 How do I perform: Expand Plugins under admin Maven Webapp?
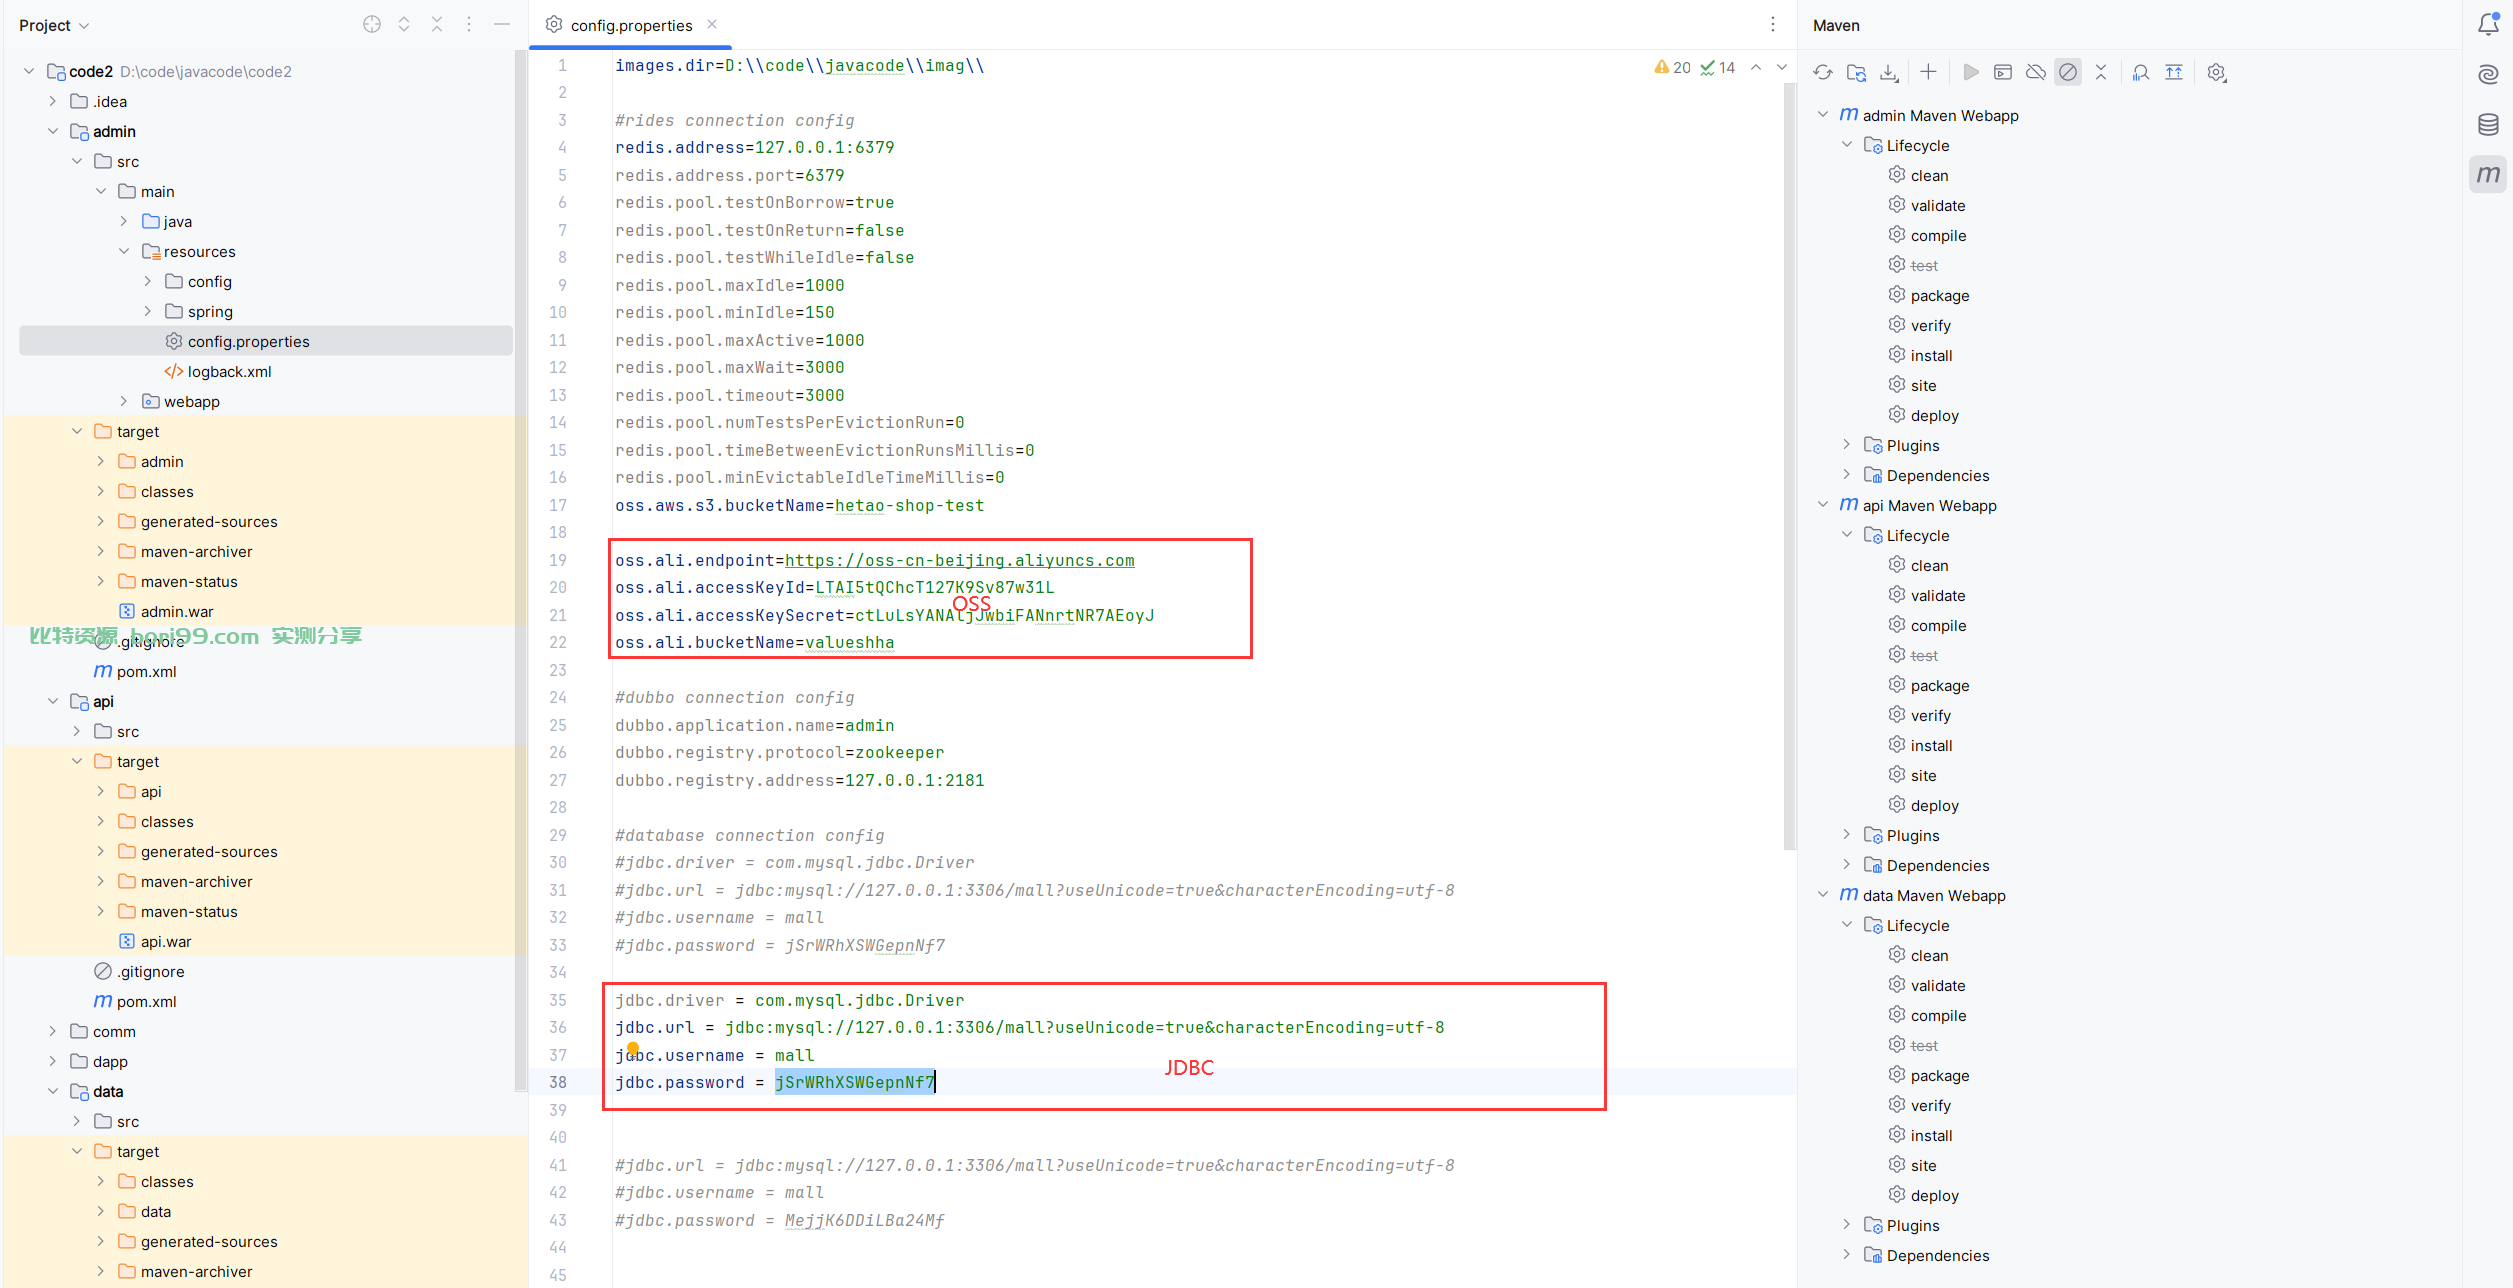point(1847,445)
